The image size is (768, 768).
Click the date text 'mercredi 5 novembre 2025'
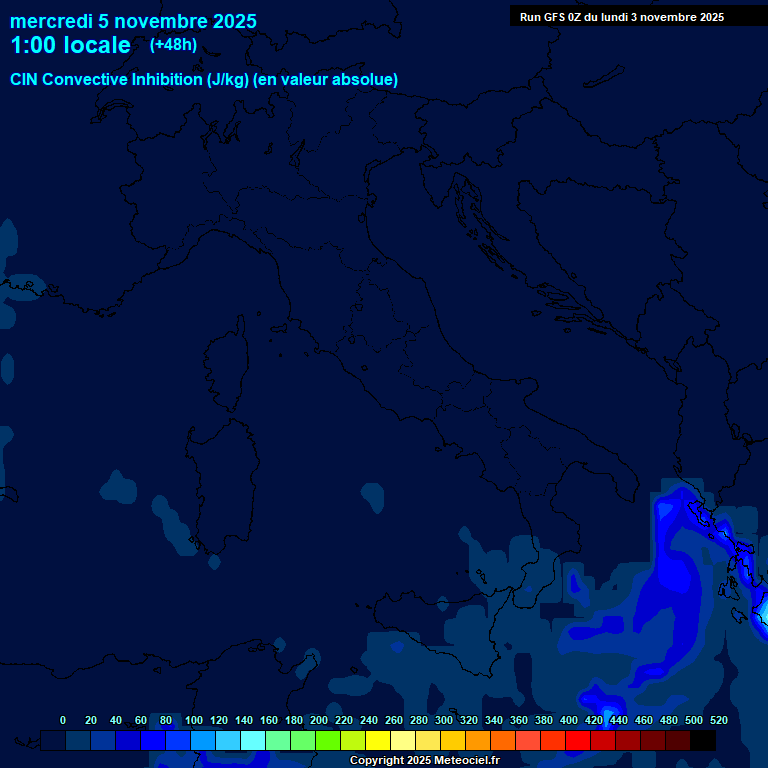pyautogui.click(x=133, y=21)
